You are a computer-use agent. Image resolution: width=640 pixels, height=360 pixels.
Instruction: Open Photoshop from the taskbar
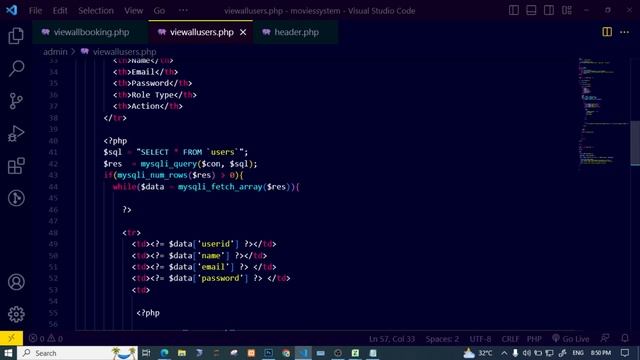[268, 353]
